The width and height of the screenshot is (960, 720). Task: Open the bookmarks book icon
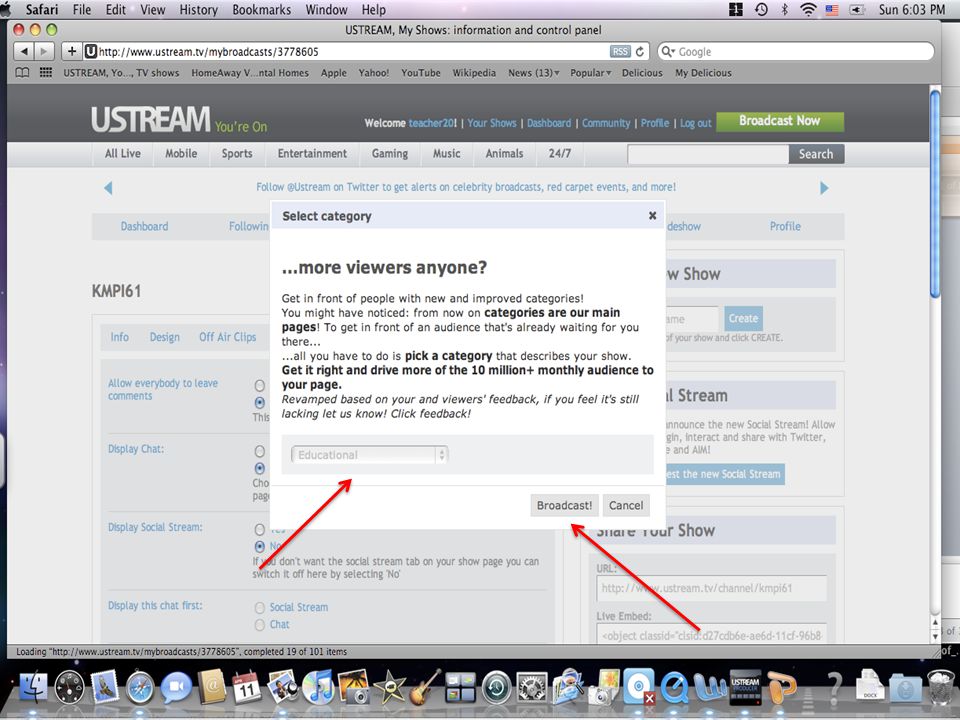(x=22, y=73)
